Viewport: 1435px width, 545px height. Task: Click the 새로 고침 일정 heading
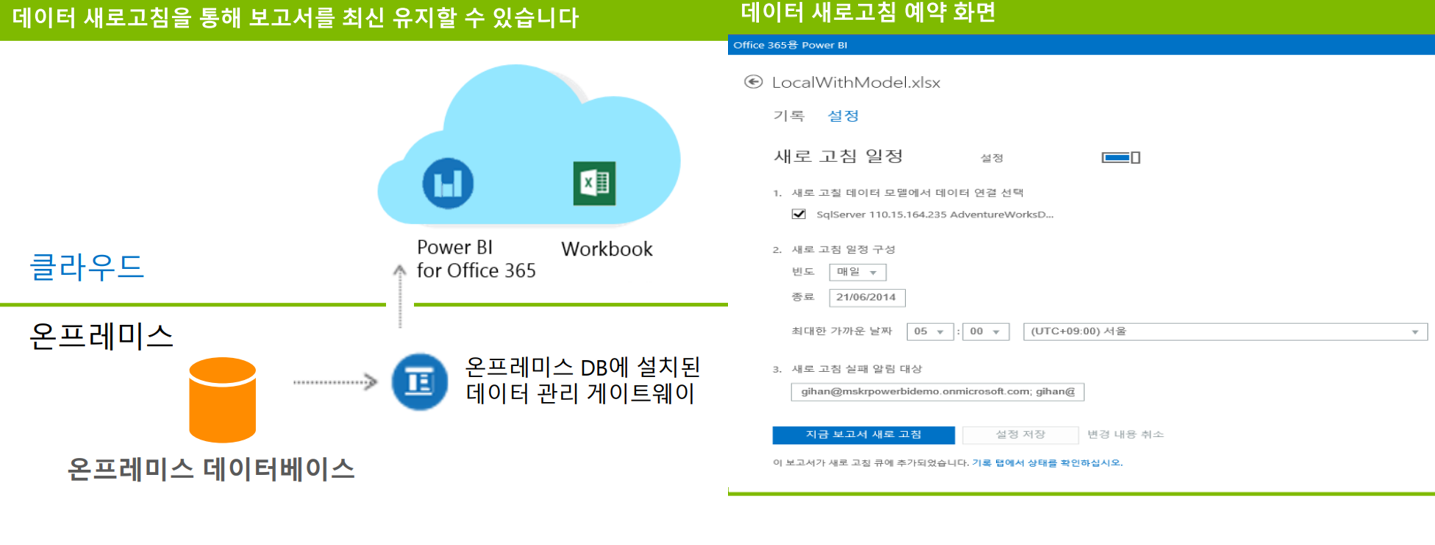point(838,156)
